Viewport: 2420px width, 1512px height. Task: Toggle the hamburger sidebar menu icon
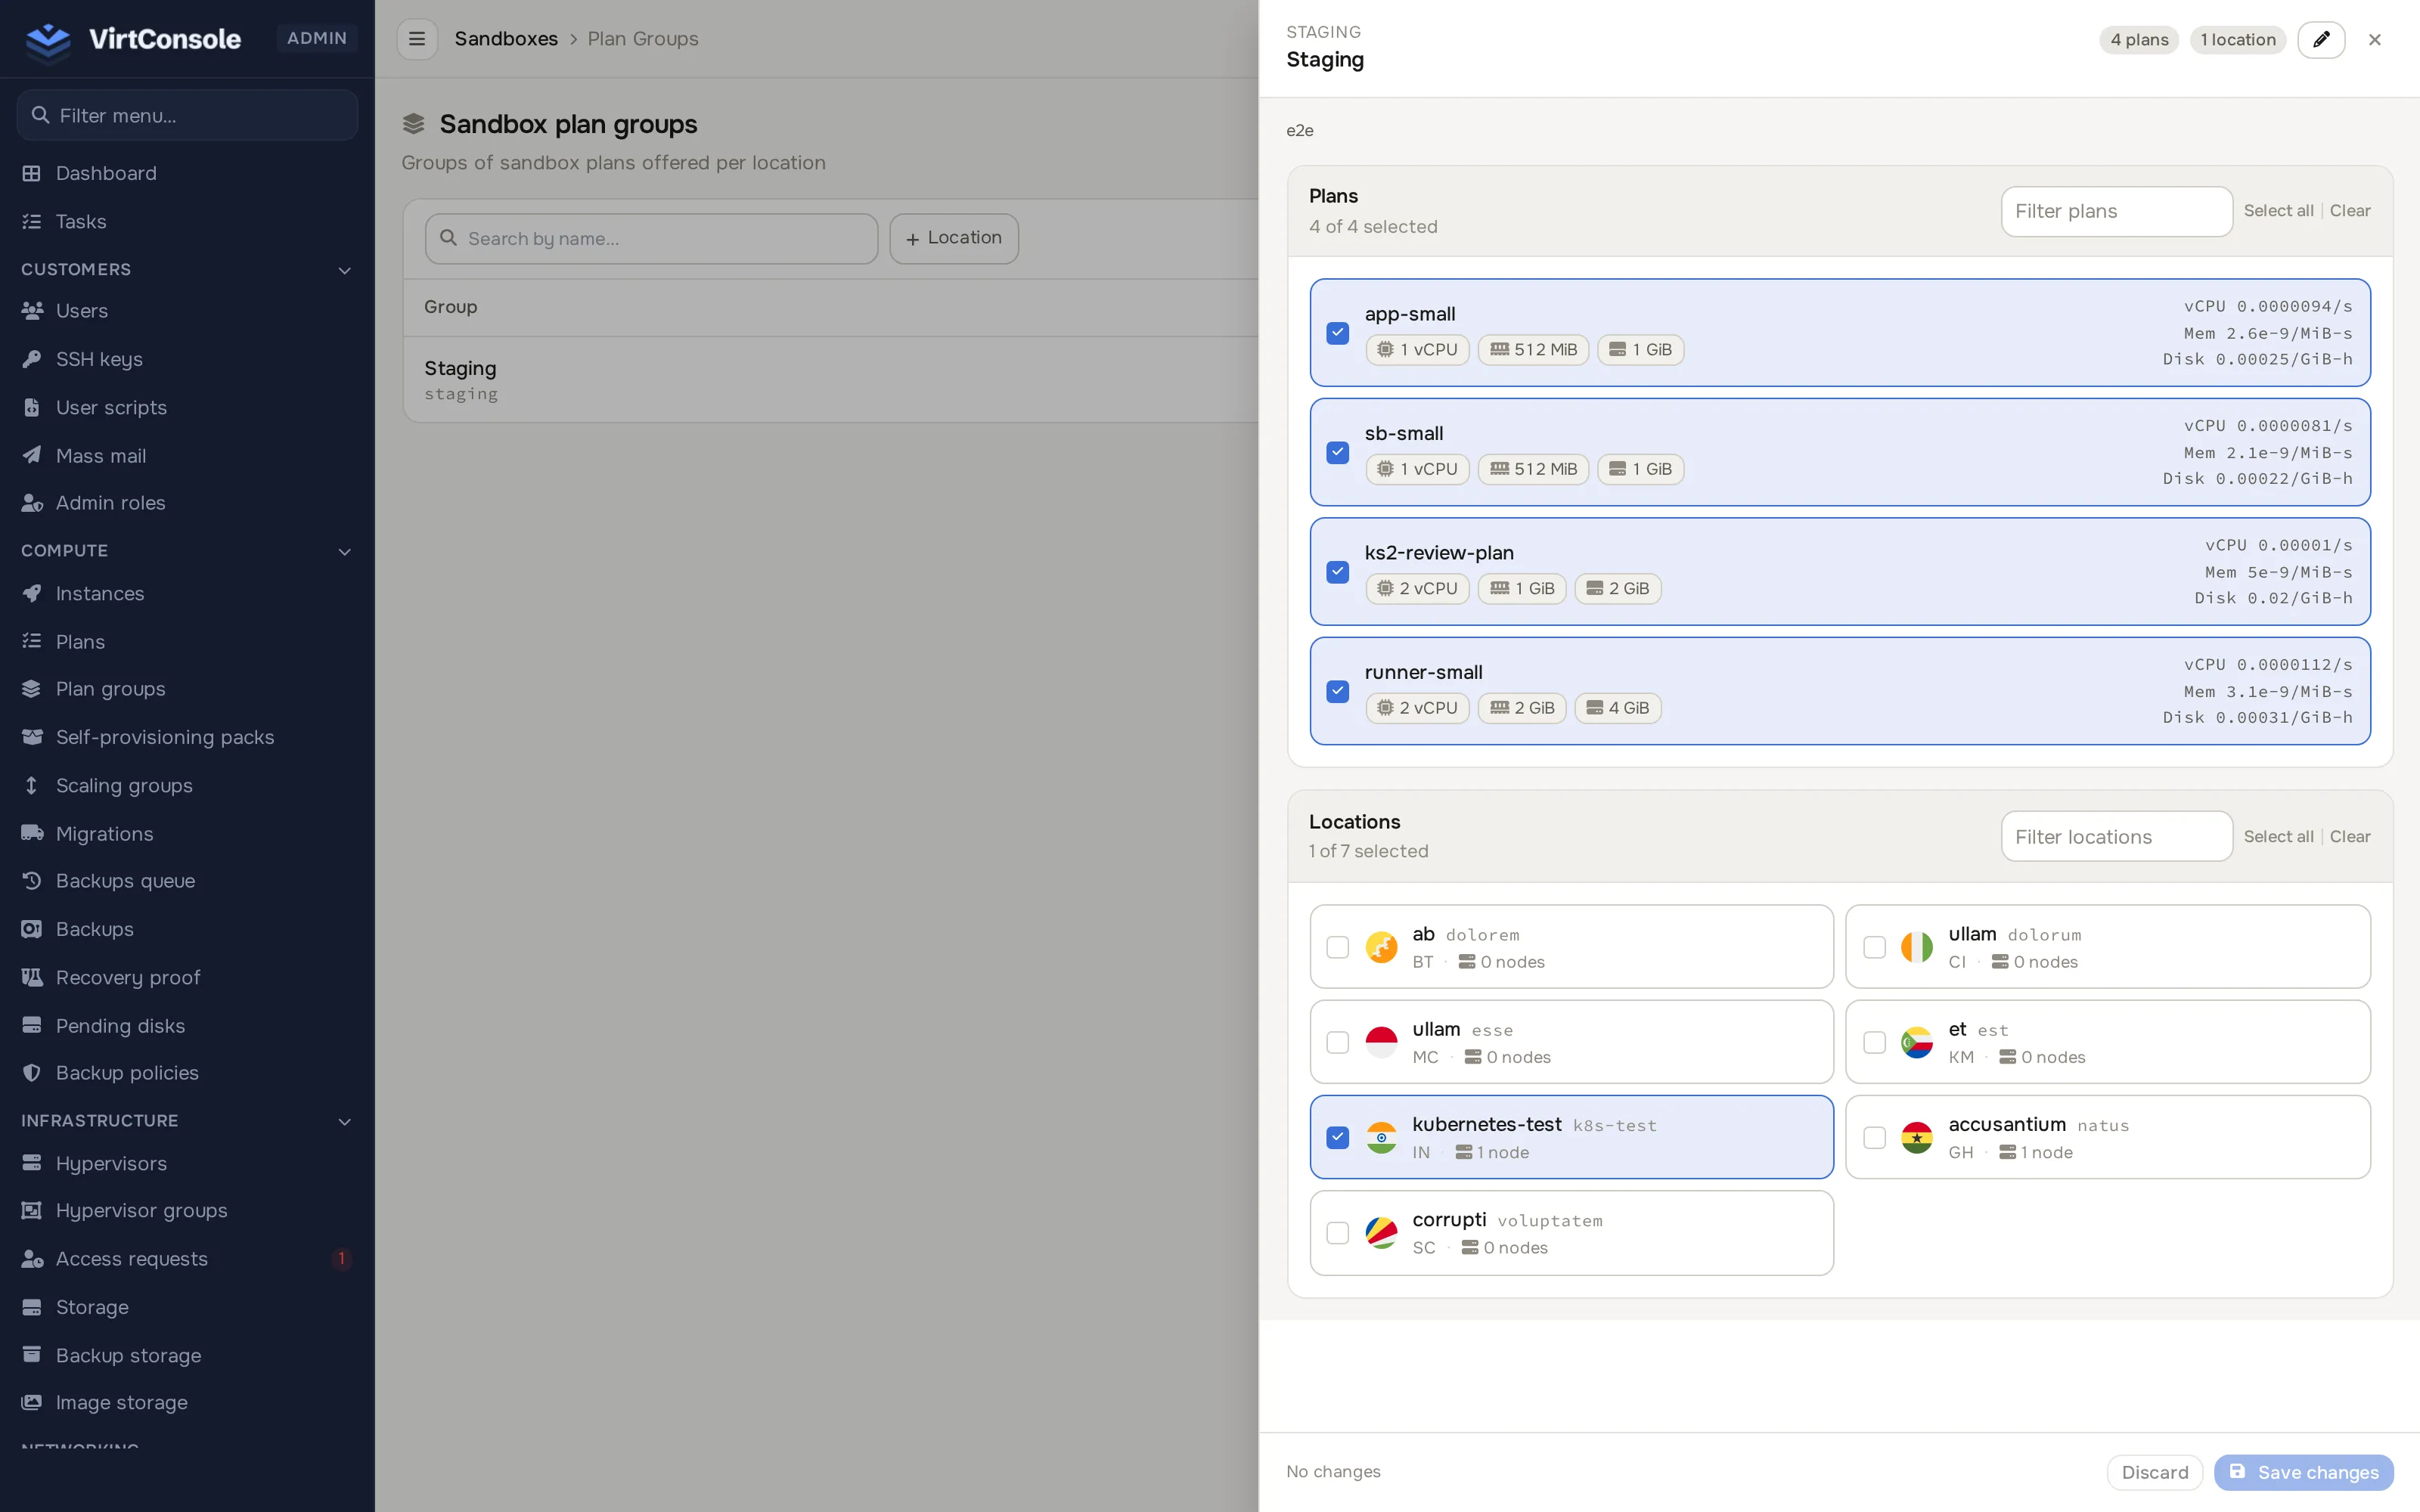pos(417,39)
